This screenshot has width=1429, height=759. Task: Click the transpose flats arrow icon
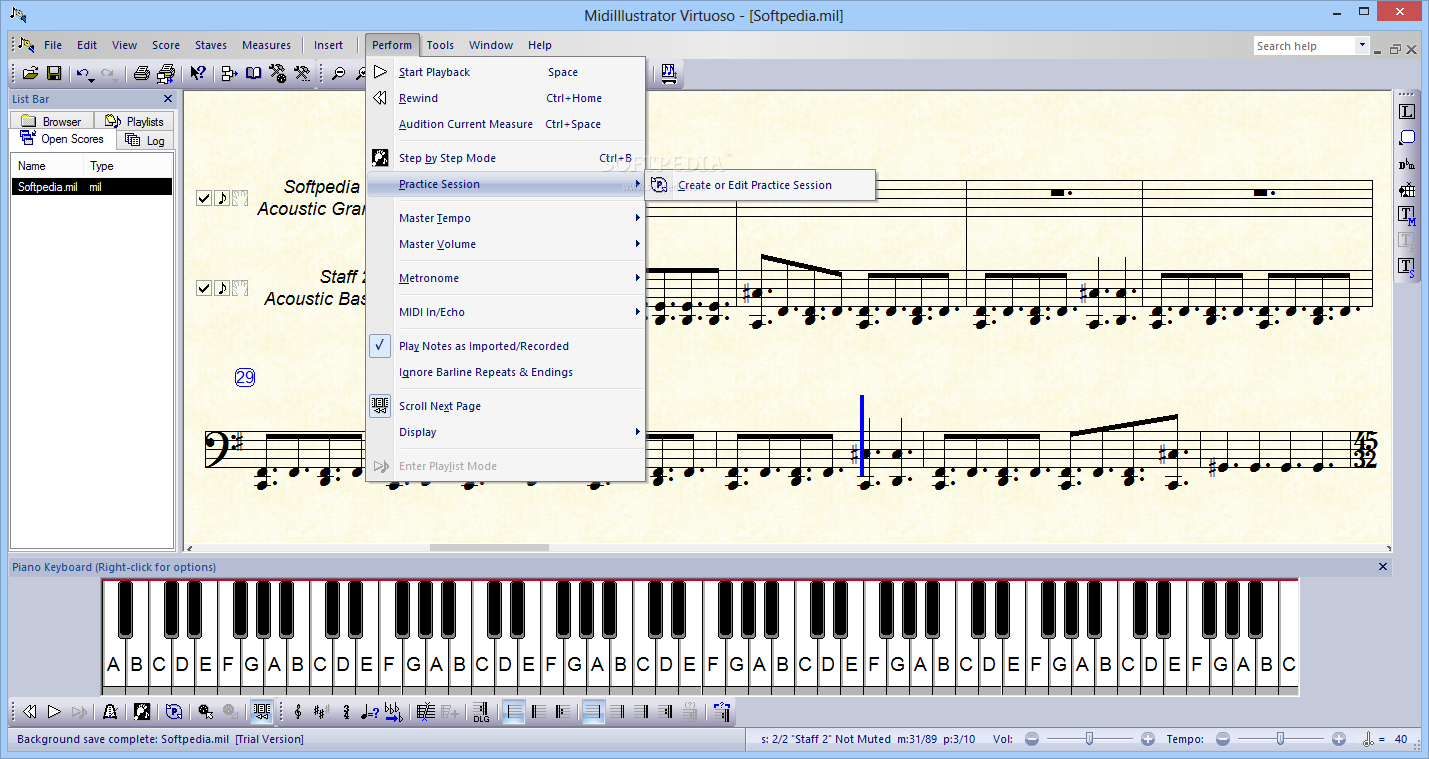coord(393,712)
